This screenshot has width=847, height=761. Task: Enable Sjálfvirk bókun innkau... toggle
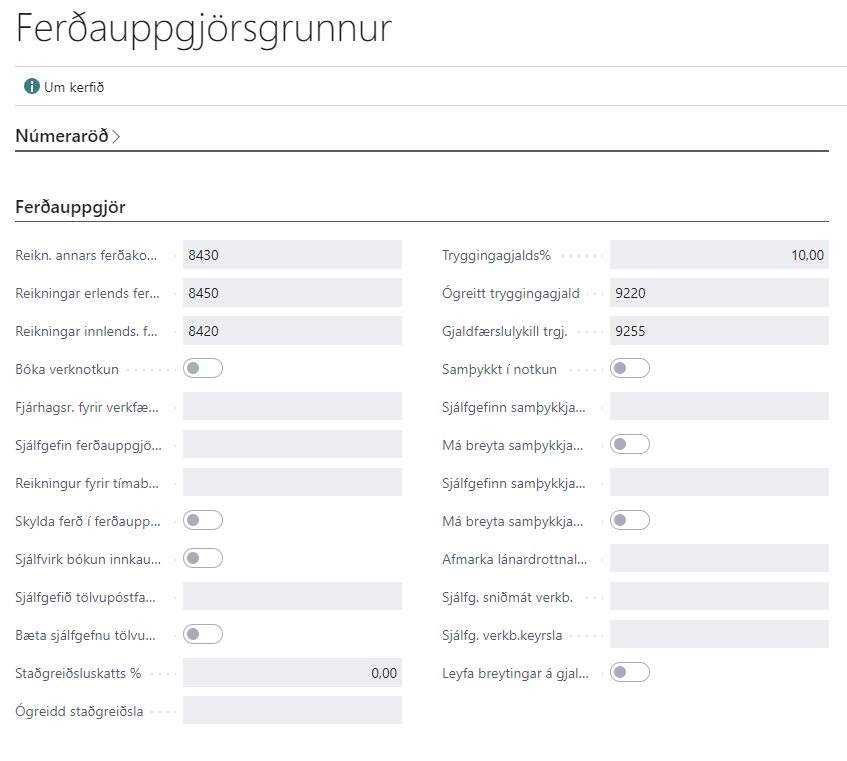pos(202,558)
